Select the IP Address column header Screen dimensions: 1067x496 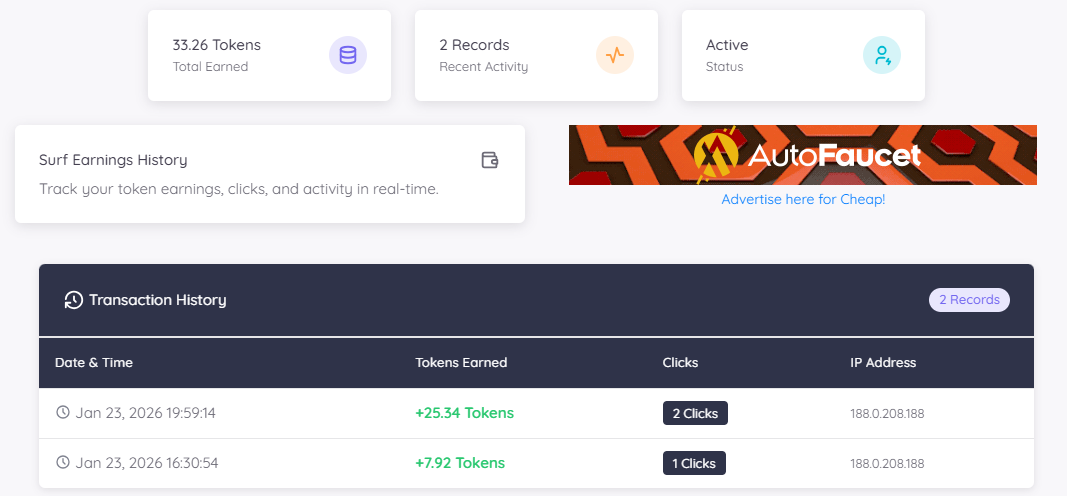point(883,362)
